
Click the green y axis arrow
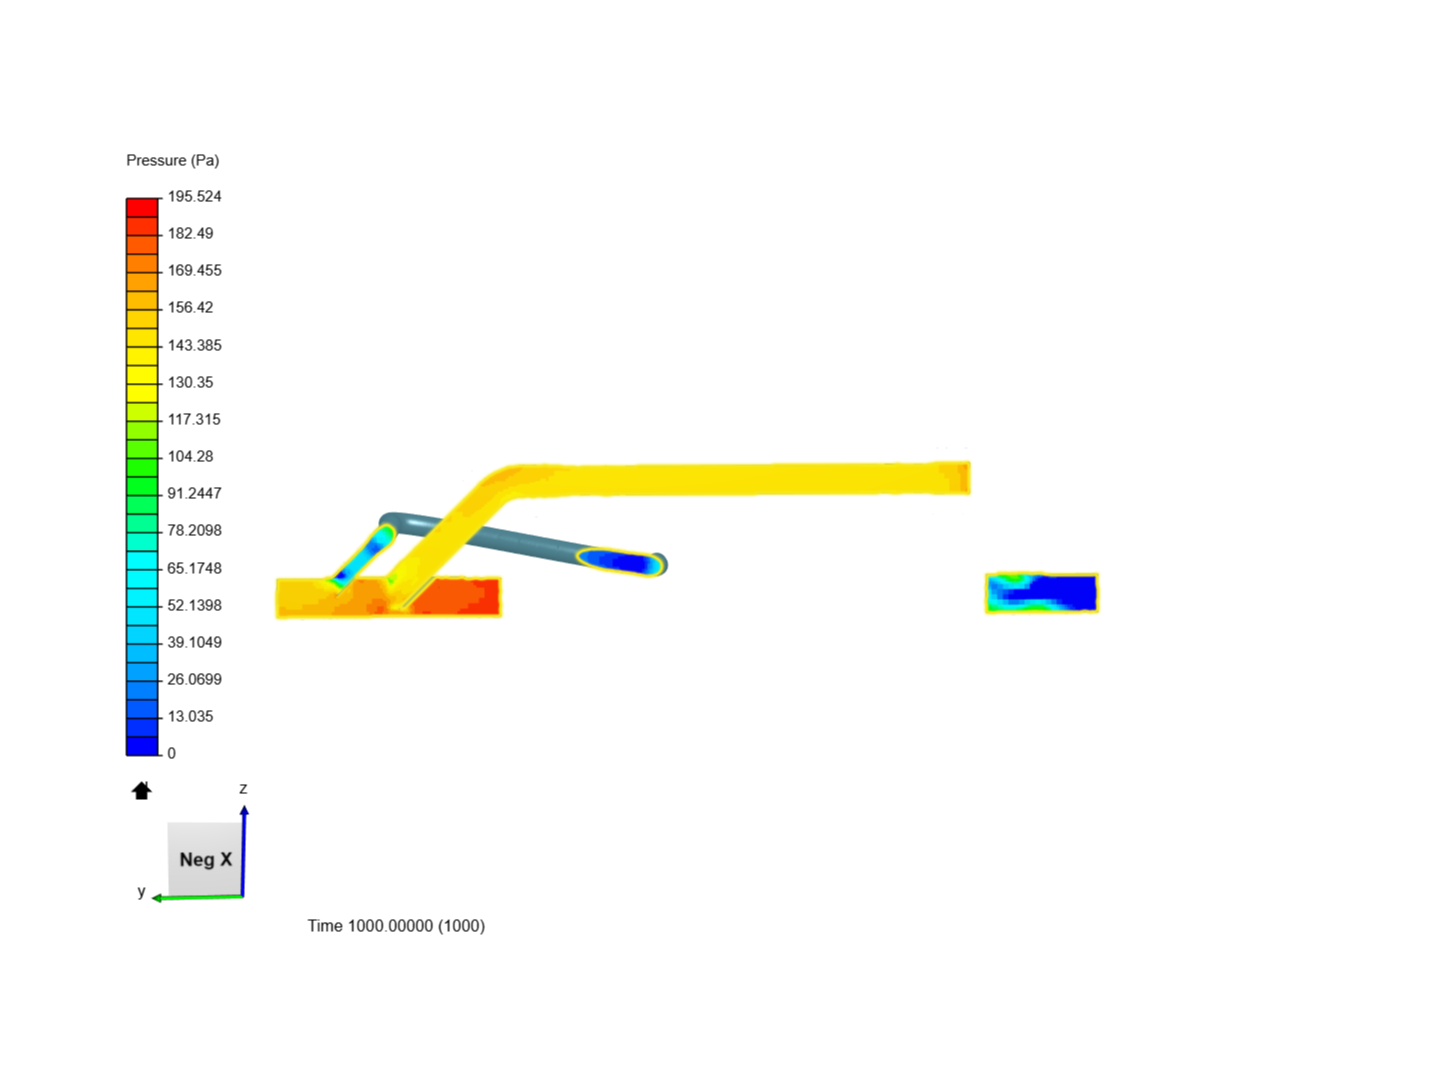[198, 897]
